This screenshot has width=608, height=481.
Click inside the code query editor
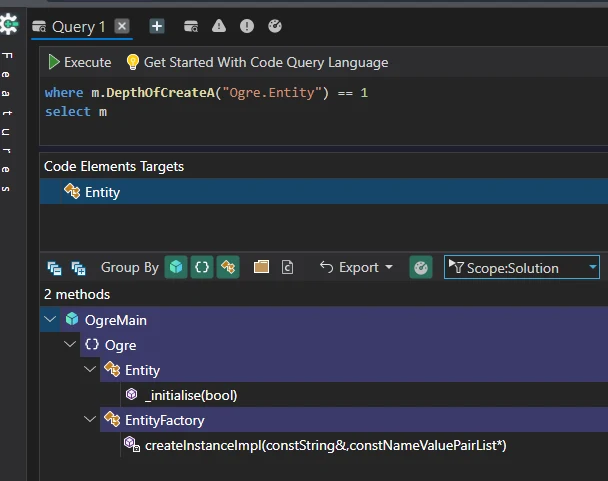(x=324, y=112)
